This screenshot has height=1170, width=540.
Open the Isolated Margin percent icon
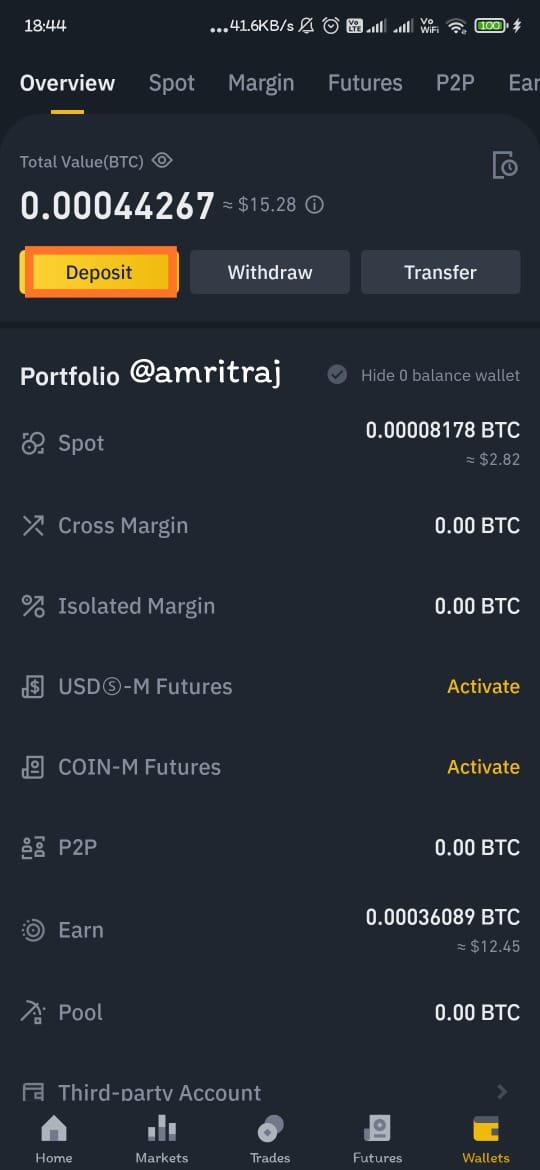coord(33,606)
